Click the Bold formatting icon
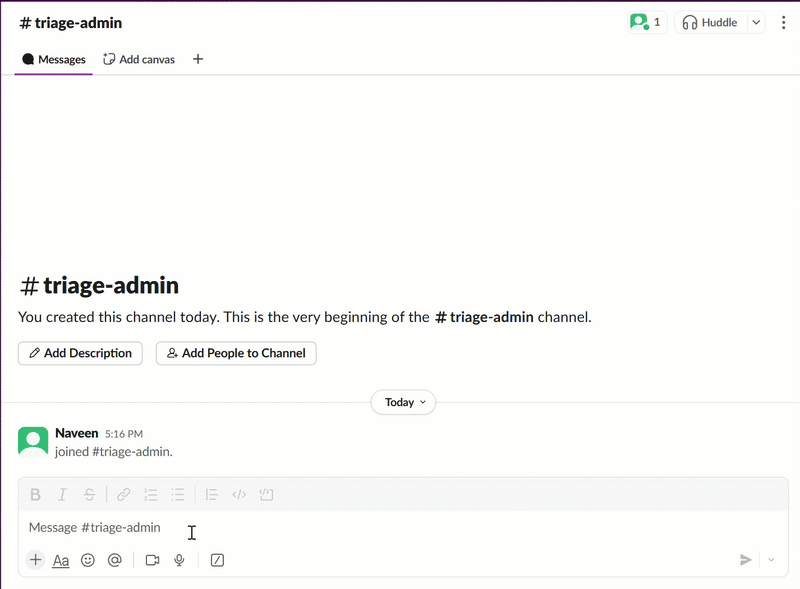 (x=36, y=494)
